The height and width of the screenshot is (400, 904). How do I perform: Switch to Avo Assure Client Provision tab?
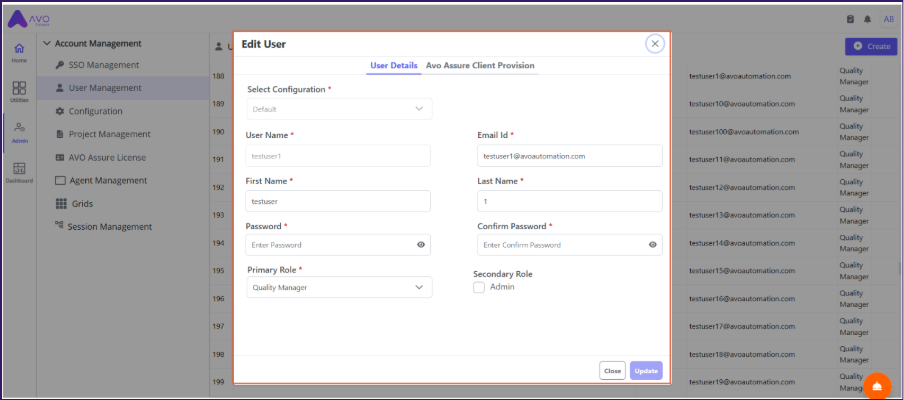[x=479, y=66]
